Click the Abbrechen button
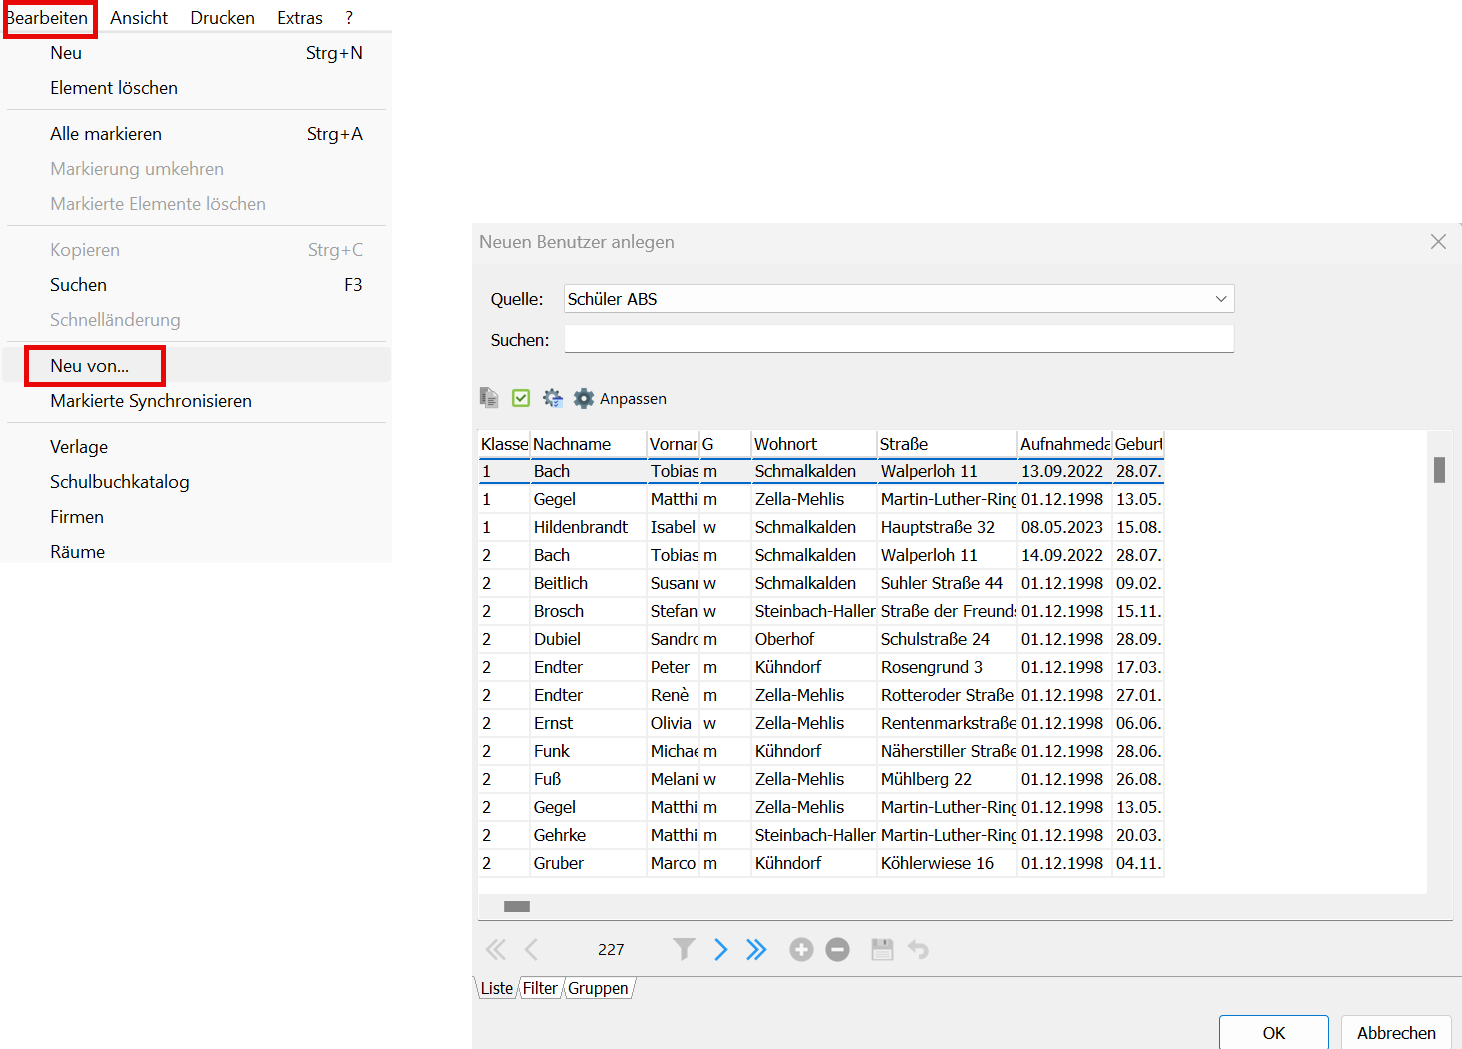Screen dimensions: 1462x1049 1396,1033
